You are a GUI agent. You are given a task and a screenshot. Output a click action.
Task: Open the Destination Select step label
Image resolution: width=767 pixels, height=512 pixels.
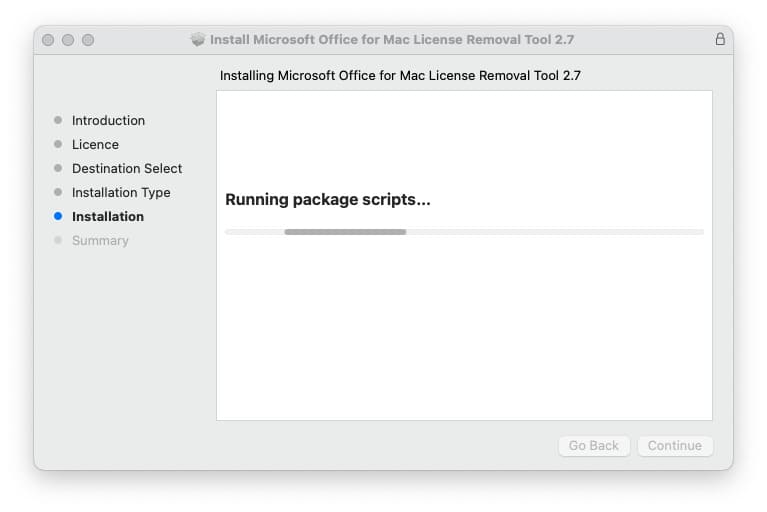pyautogui.click(x=127, y=168)
